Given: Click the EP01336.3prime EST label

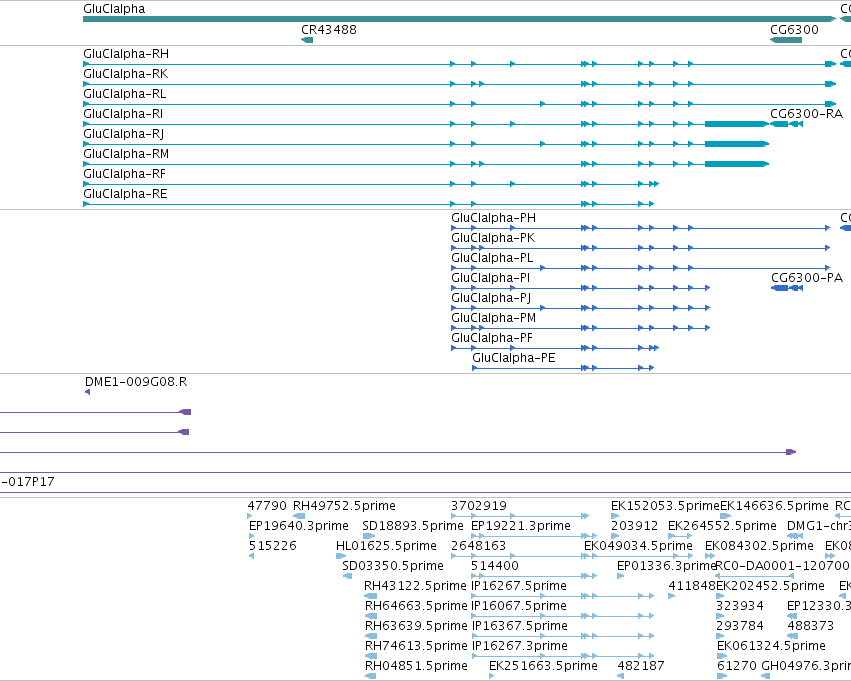Looking at the screenshot, I should click(666, 566).
